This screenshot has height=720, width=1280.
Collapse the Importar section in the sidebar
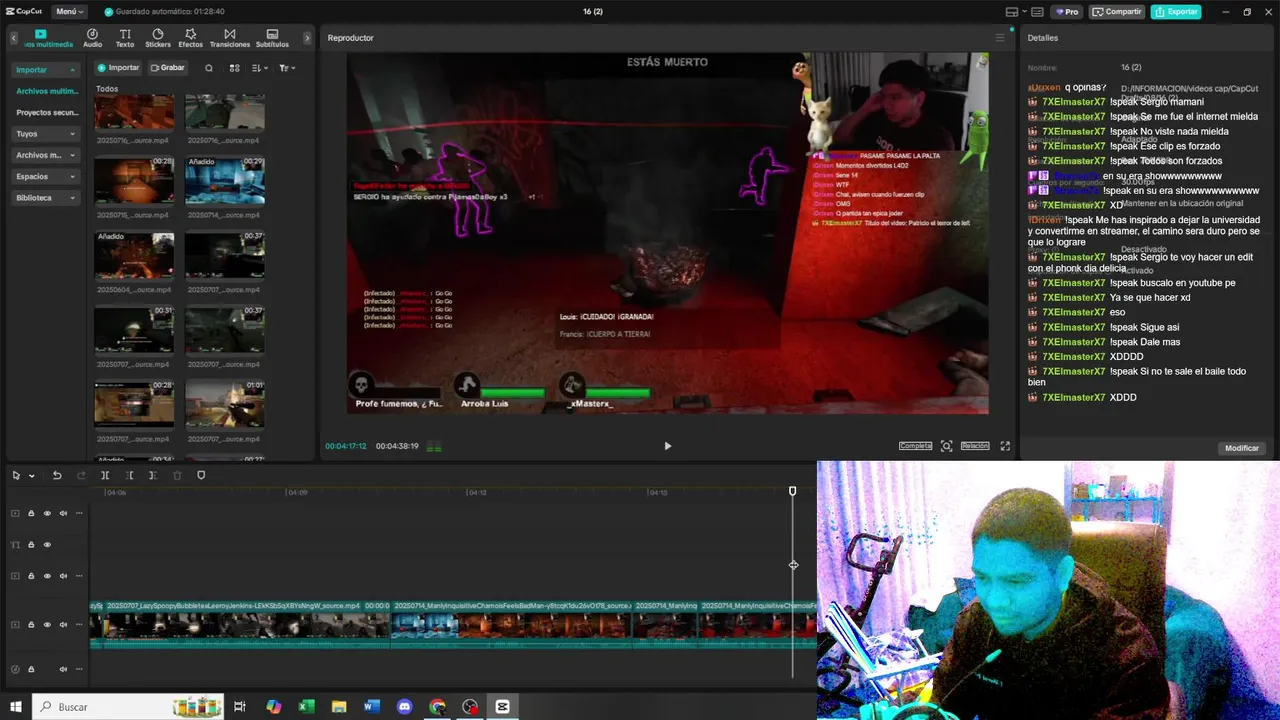pyautogui.click(x=46, y=70)
